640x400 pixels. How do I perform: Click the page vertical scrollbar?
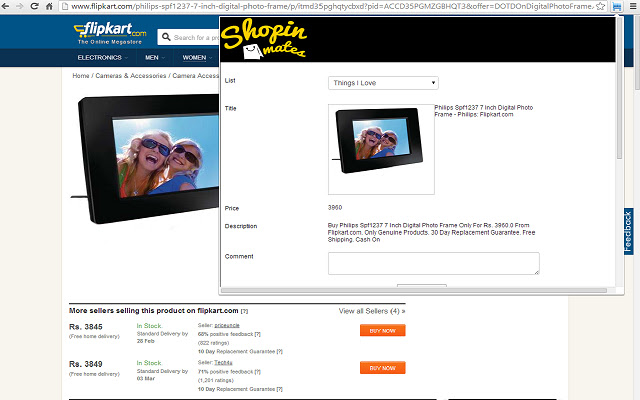pos(637,52)
